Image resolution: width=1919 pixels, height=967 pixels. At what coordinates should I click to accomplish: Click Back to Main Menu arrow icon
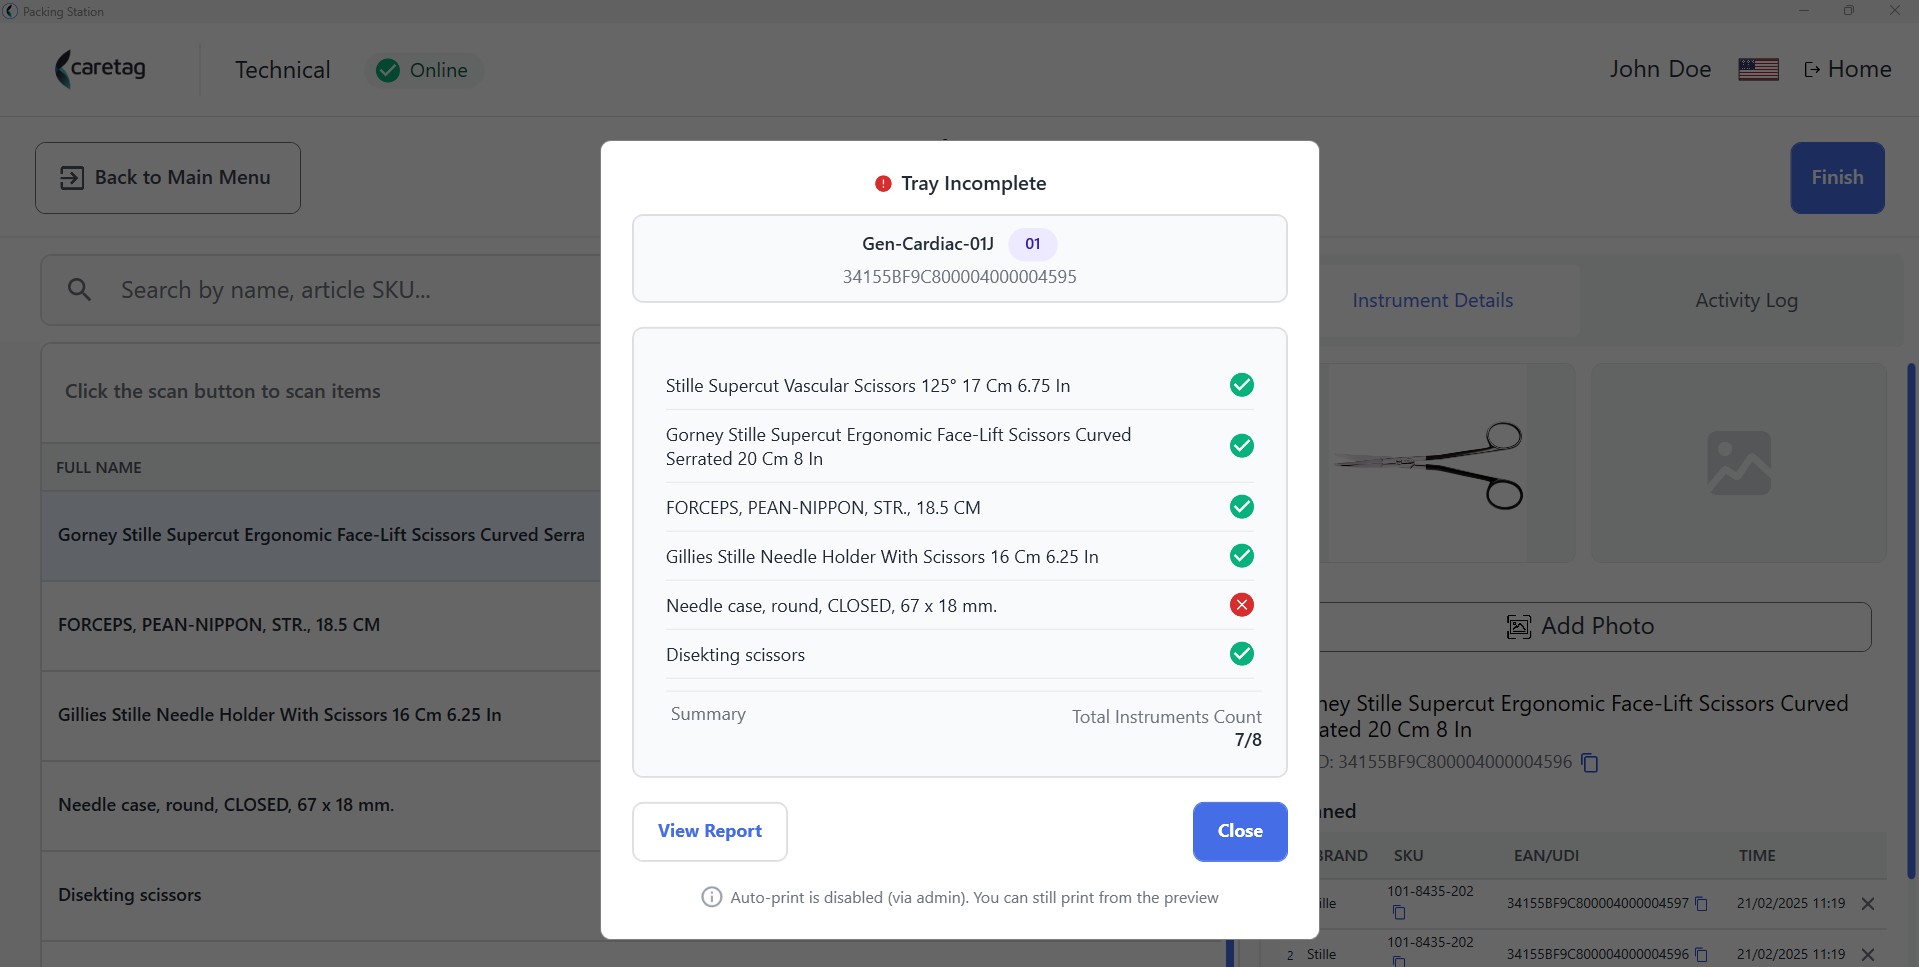(x=72, y=178)
